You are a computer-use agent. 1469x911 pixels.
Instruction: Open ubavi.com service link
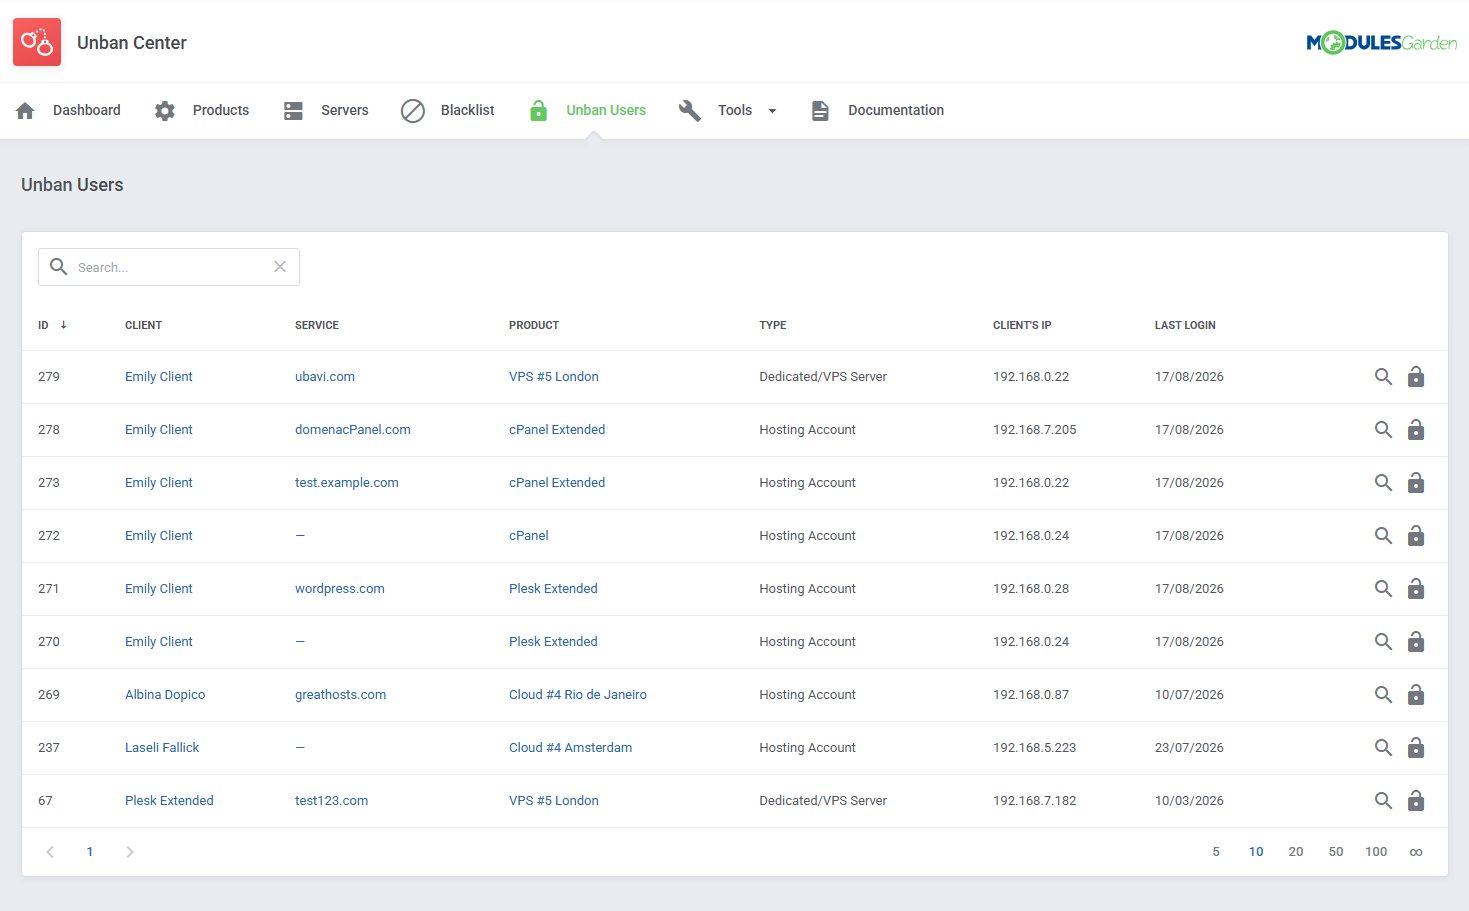click(325, 377)
